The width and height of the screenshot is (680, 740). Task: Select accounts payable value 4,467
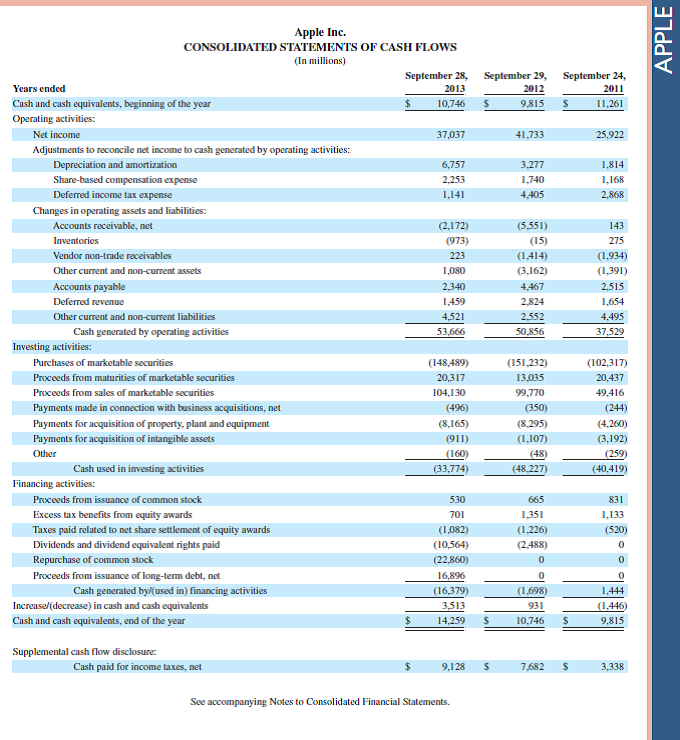(x=532, y=286)
